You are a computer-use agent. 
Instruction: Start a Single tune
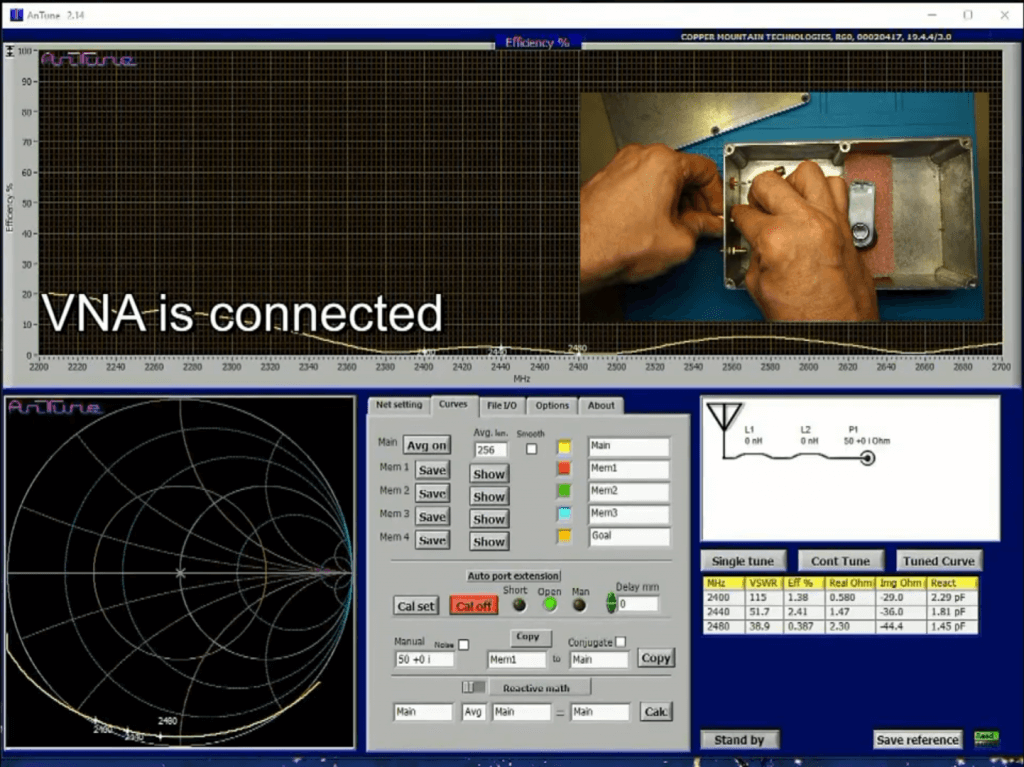742,560
